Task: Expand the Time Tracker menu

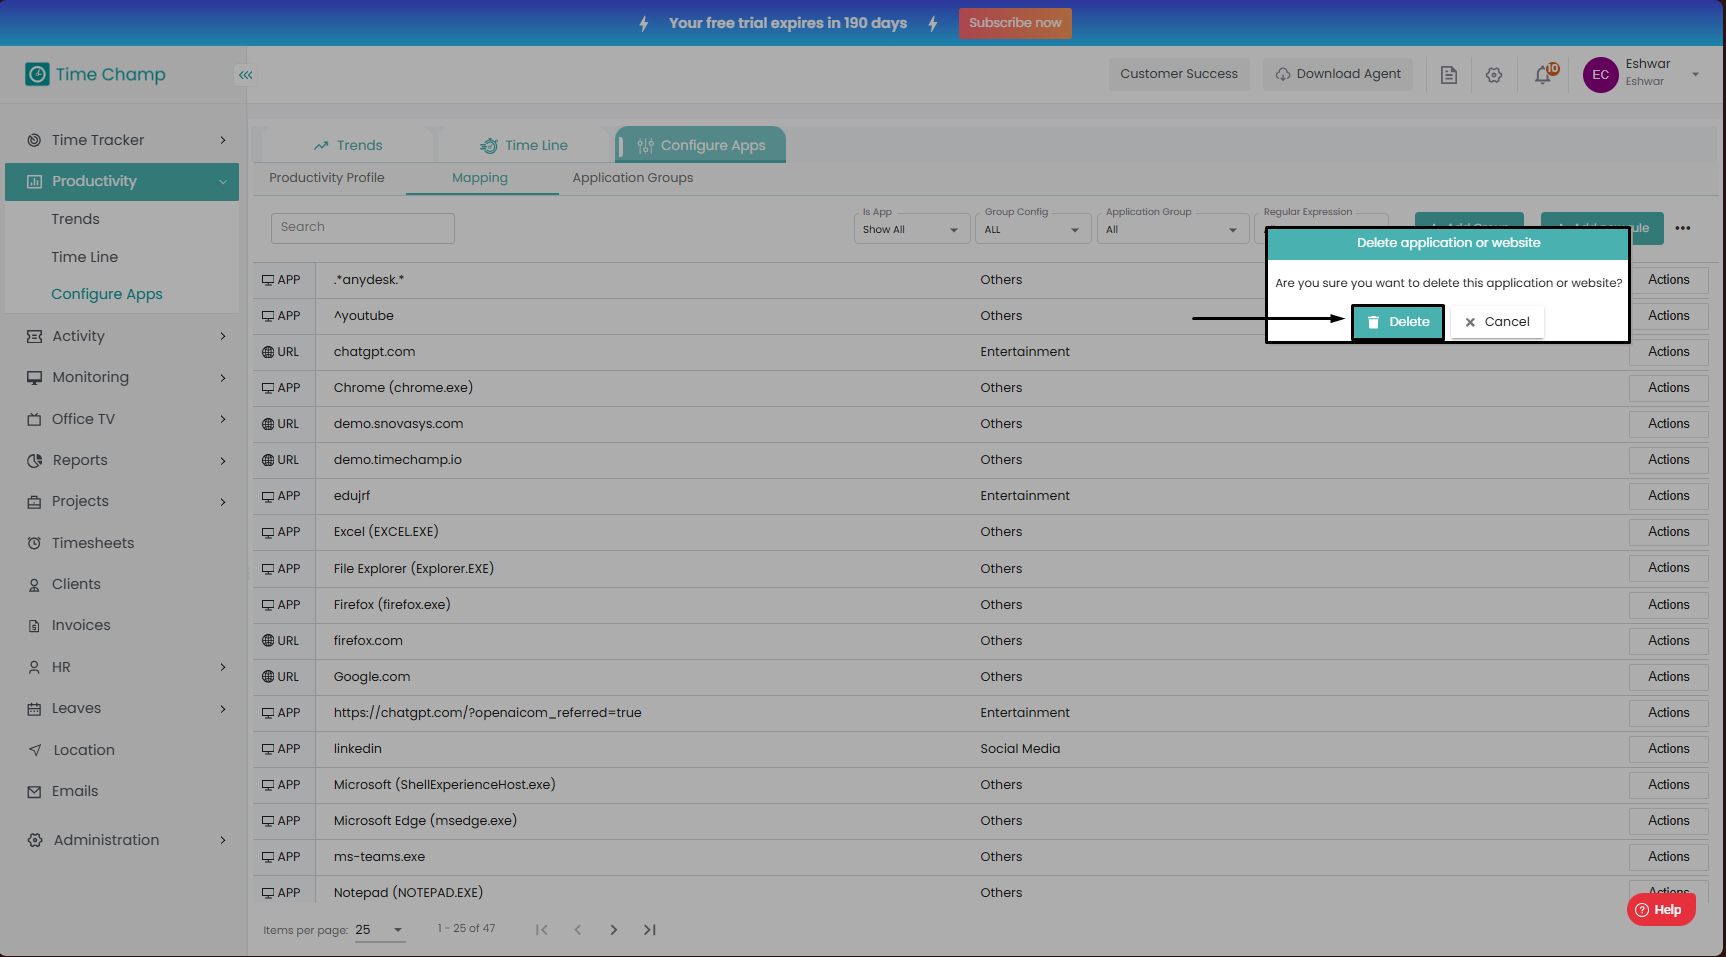Action: [223, 140]
